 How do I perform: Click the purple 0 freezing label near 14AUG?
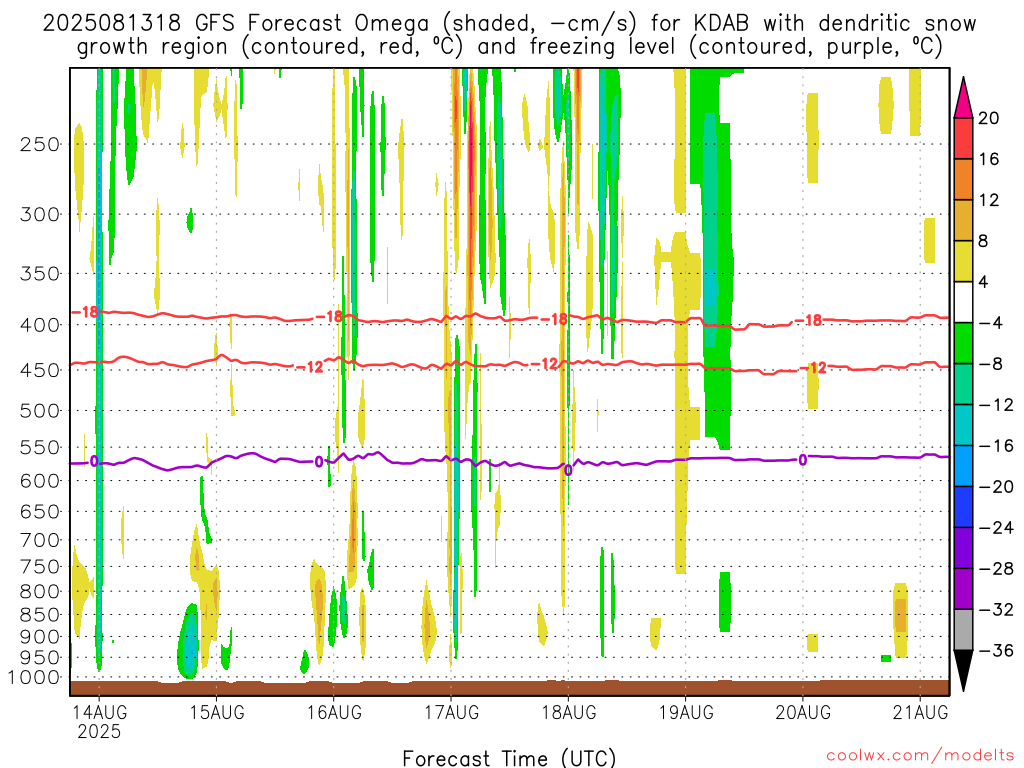click(94, 462)
